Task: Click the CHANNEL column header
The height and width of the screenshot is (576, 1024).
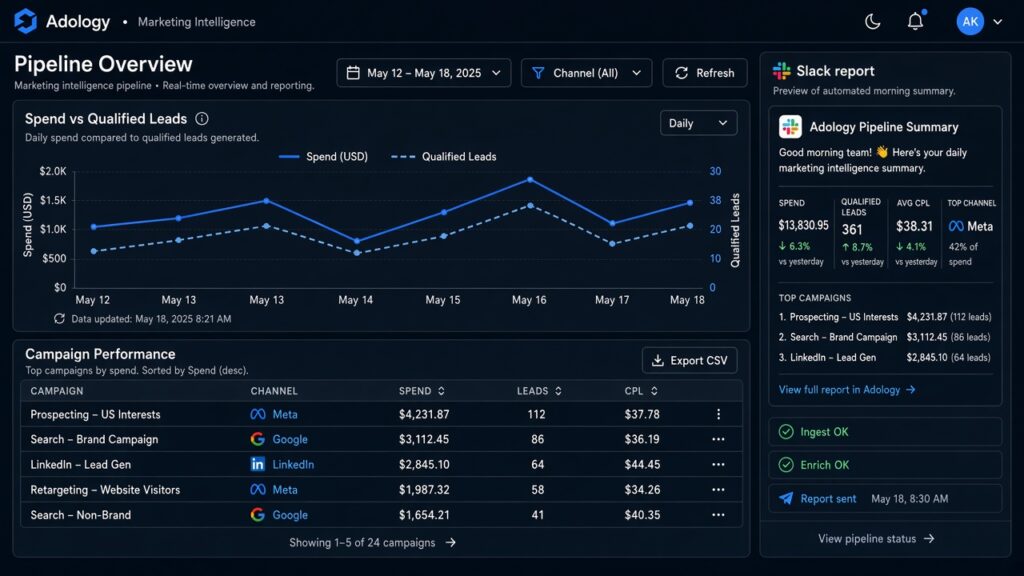Action: 274,391
